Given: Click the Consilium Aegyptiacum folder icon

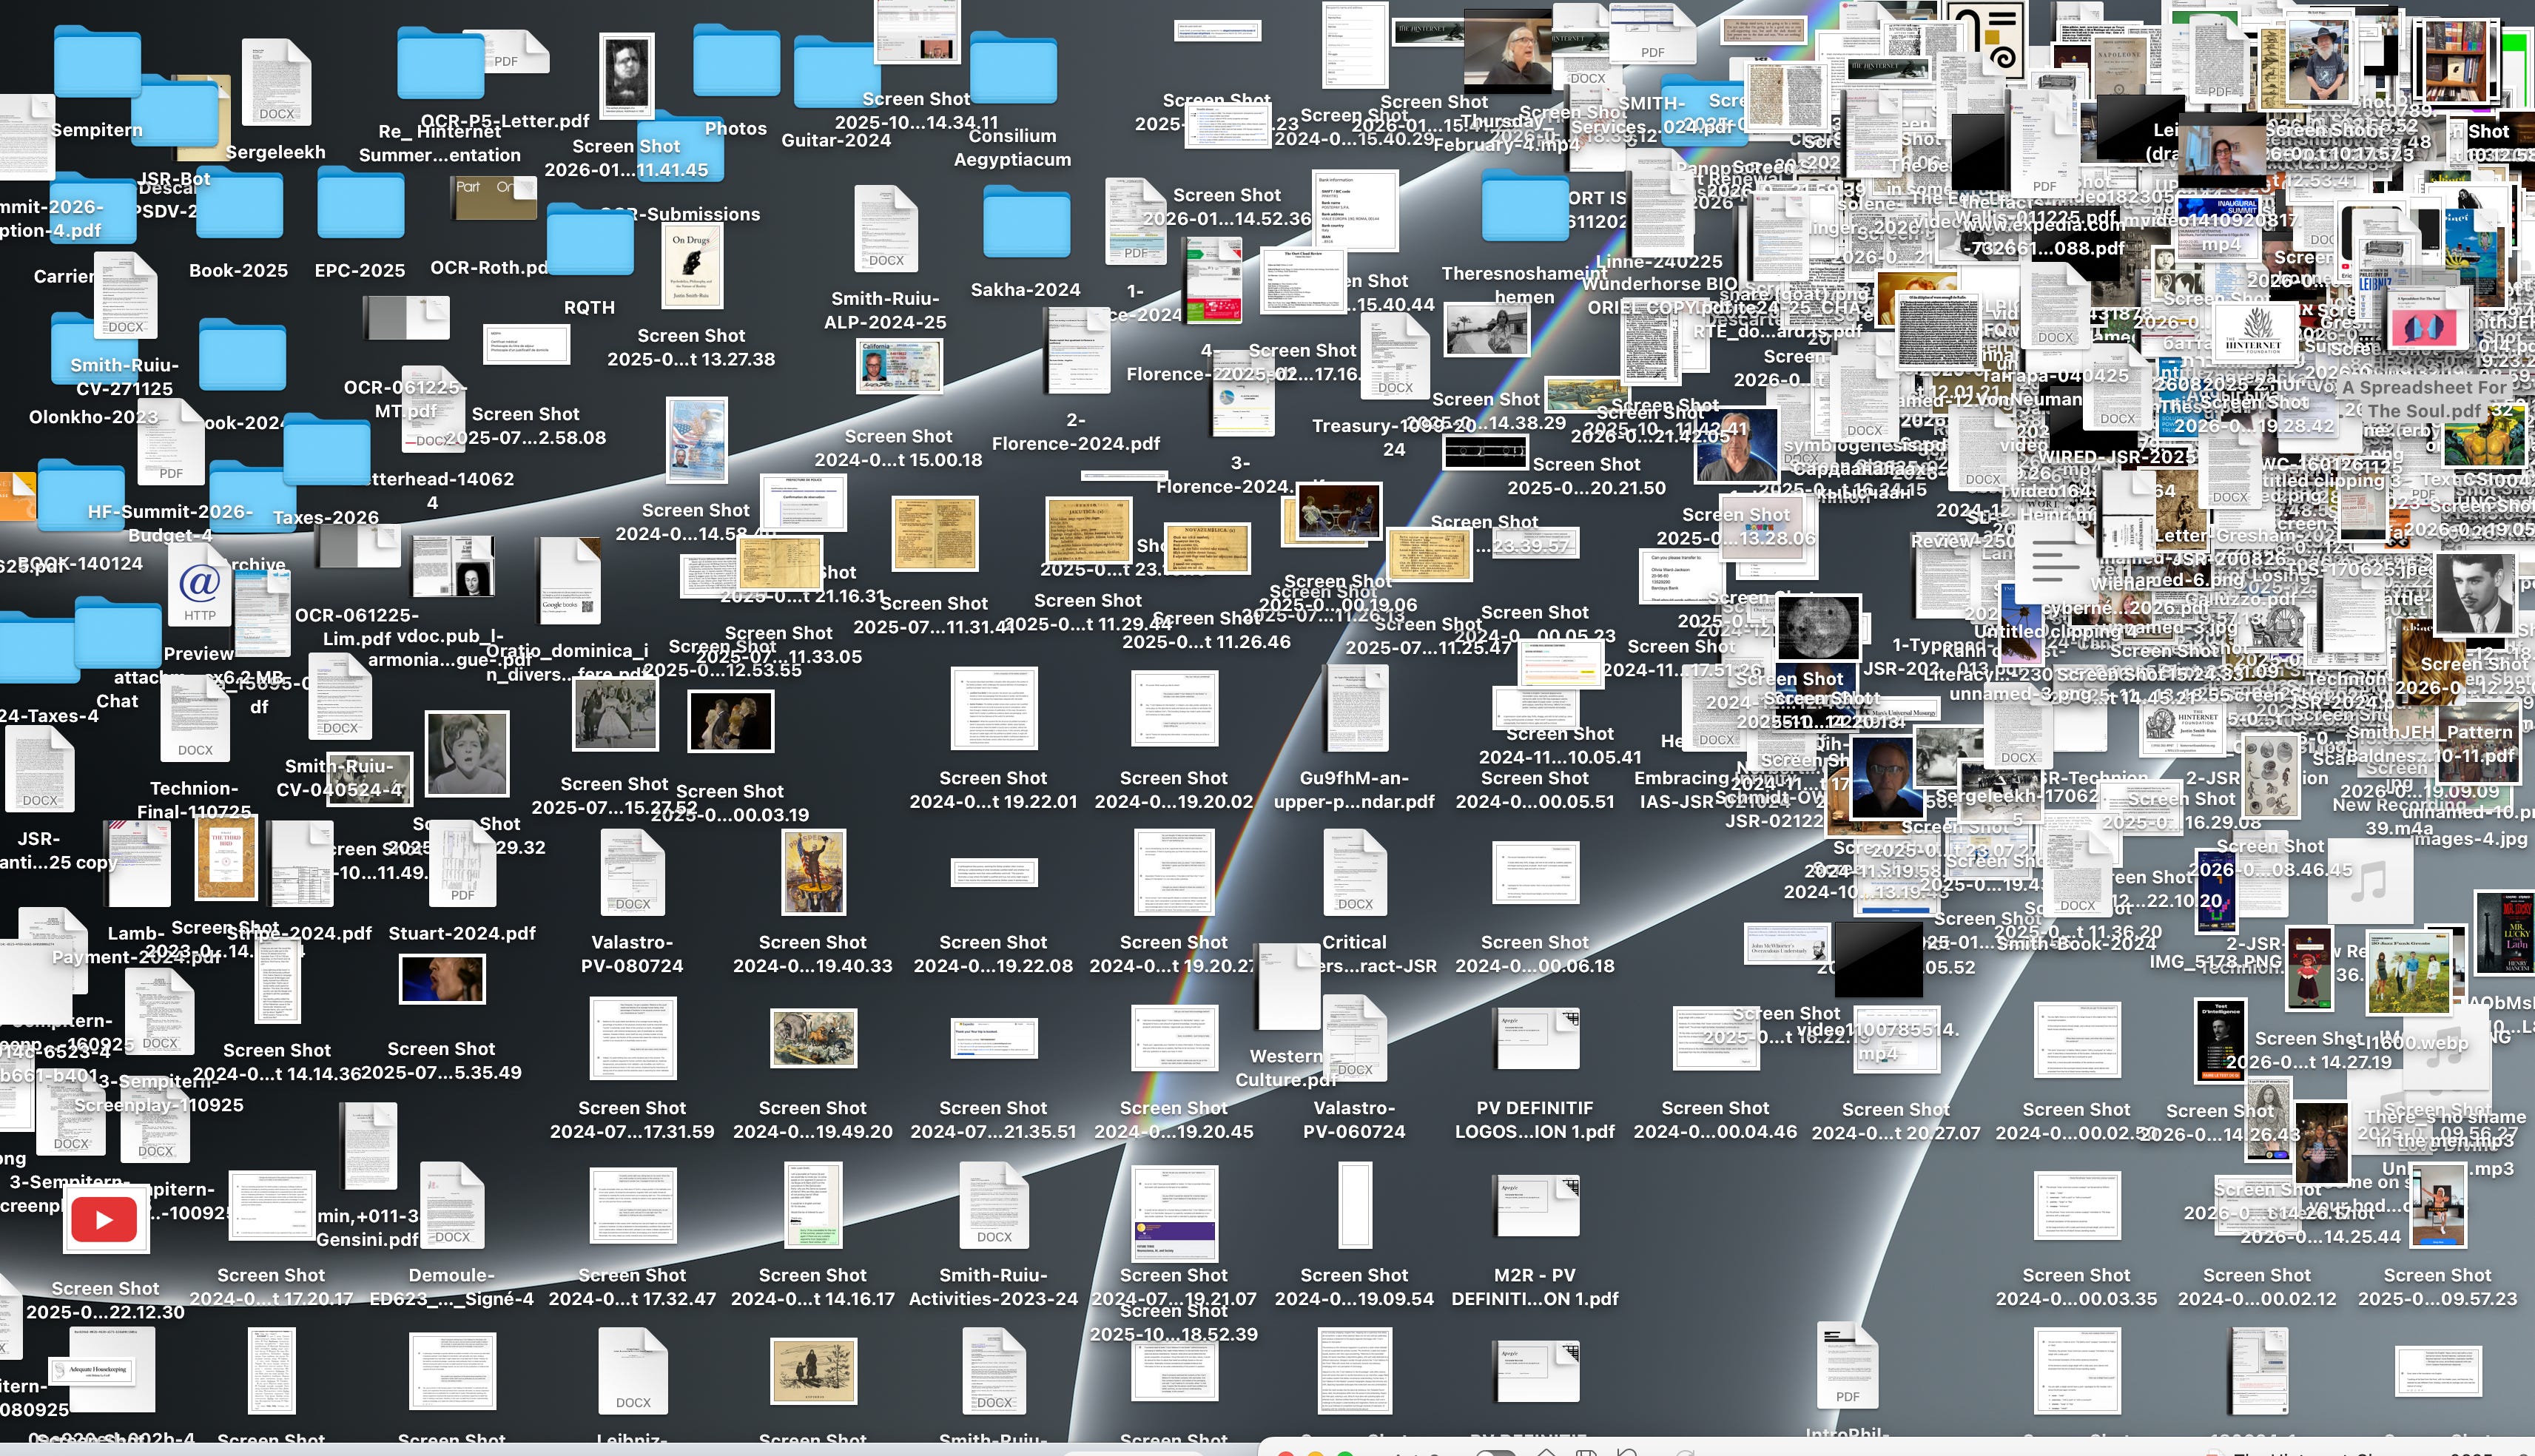Looking at the screenshot, I should click(1013, 68).
